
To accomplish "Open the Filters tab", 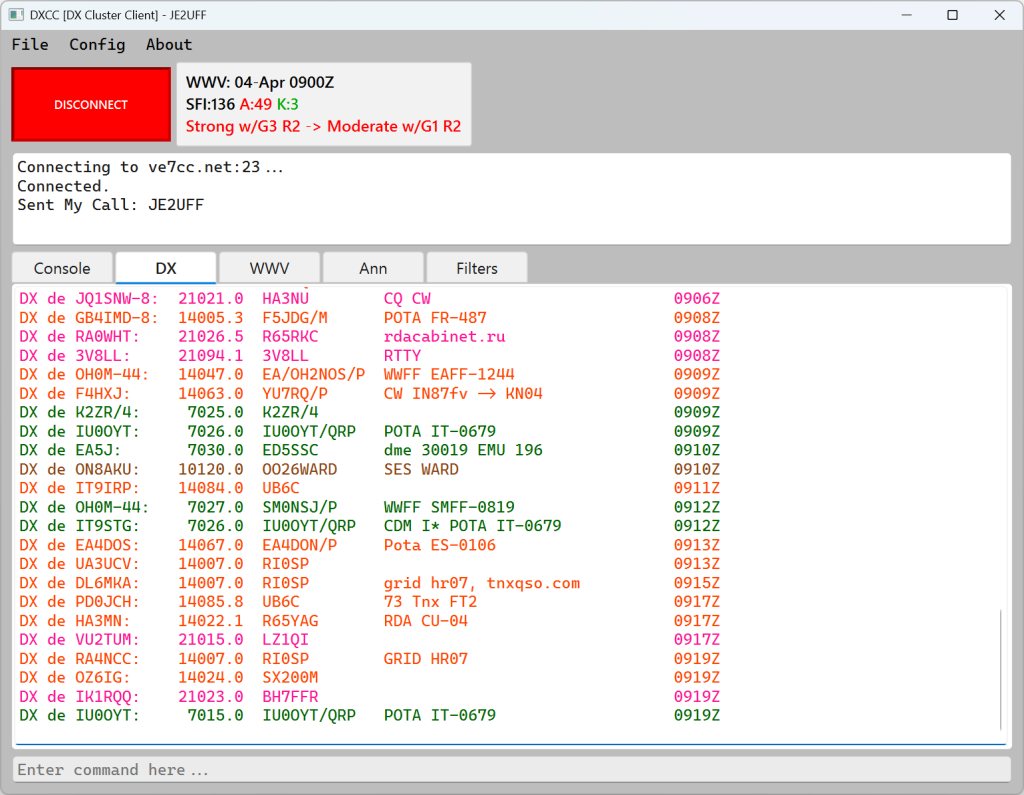I will (476, 268).
